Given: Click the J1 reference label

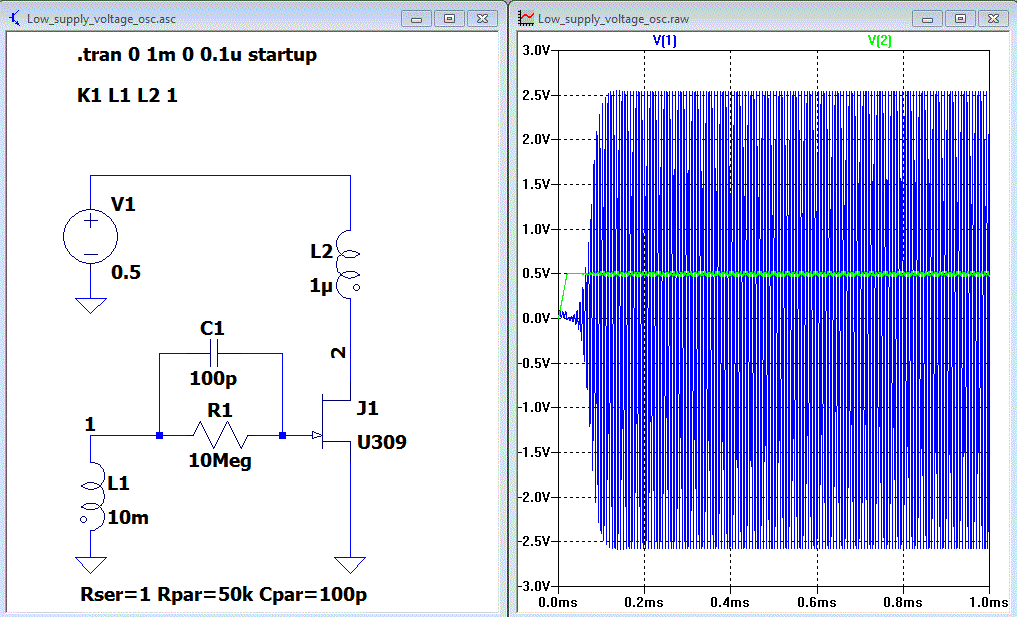Looking at the screenshot, I should tap(366, 408).
